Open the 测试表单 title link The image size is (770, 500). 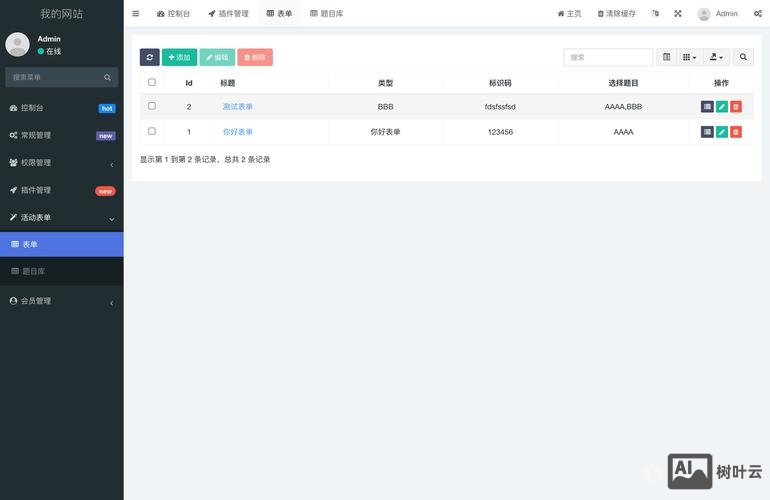tap(238, 107)
